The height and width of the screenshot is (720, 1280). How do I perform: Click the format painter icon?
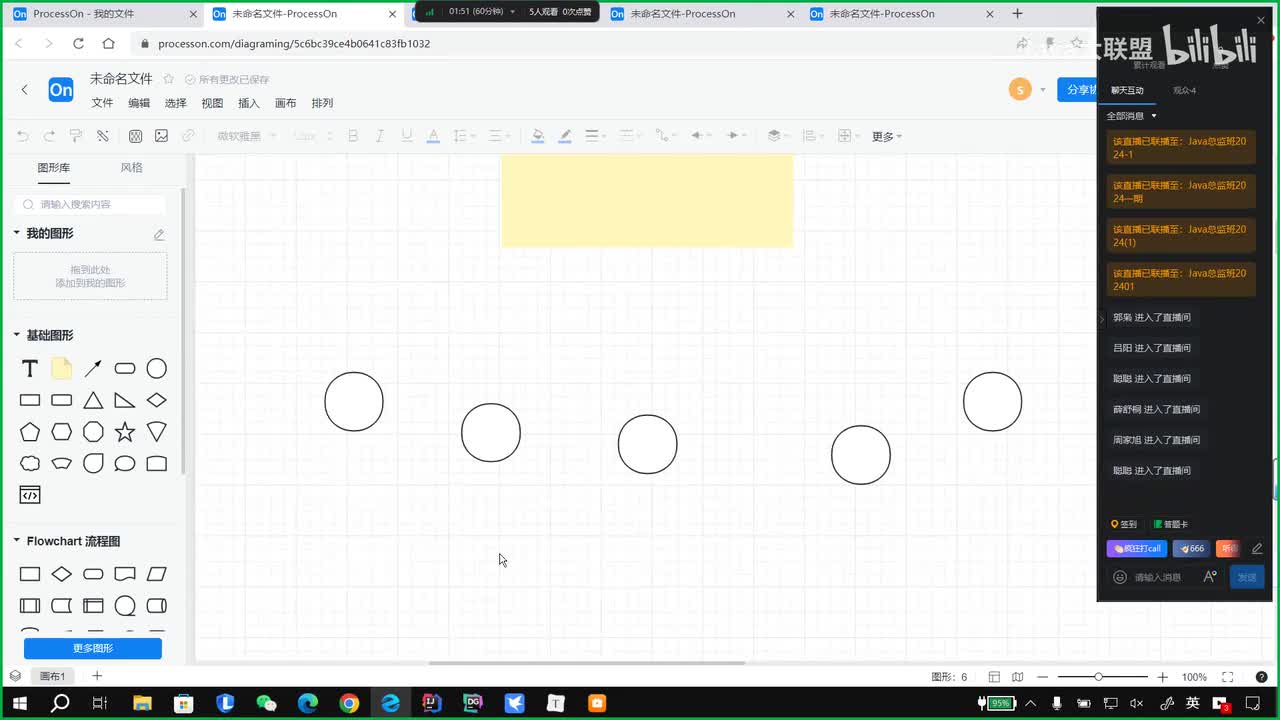click(75, 136)
